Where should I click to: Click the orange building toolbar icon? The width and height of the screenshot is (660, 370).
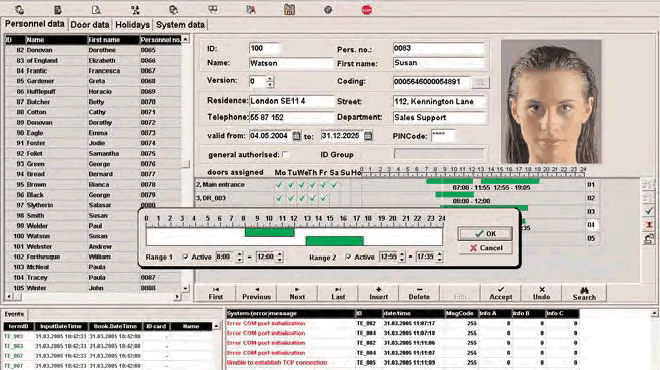pyautogui.click(x=289, y=9)
